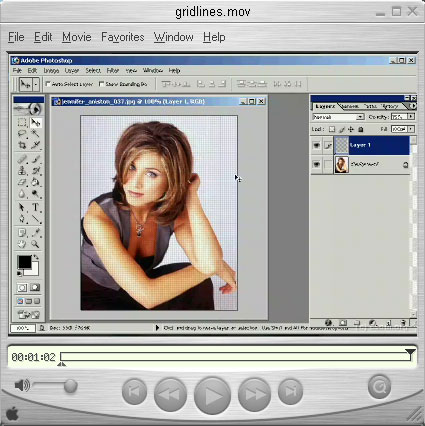Open Photoshop's Filter menu
The height and width of the screenshot is (426, 425).
coord(113,71)
